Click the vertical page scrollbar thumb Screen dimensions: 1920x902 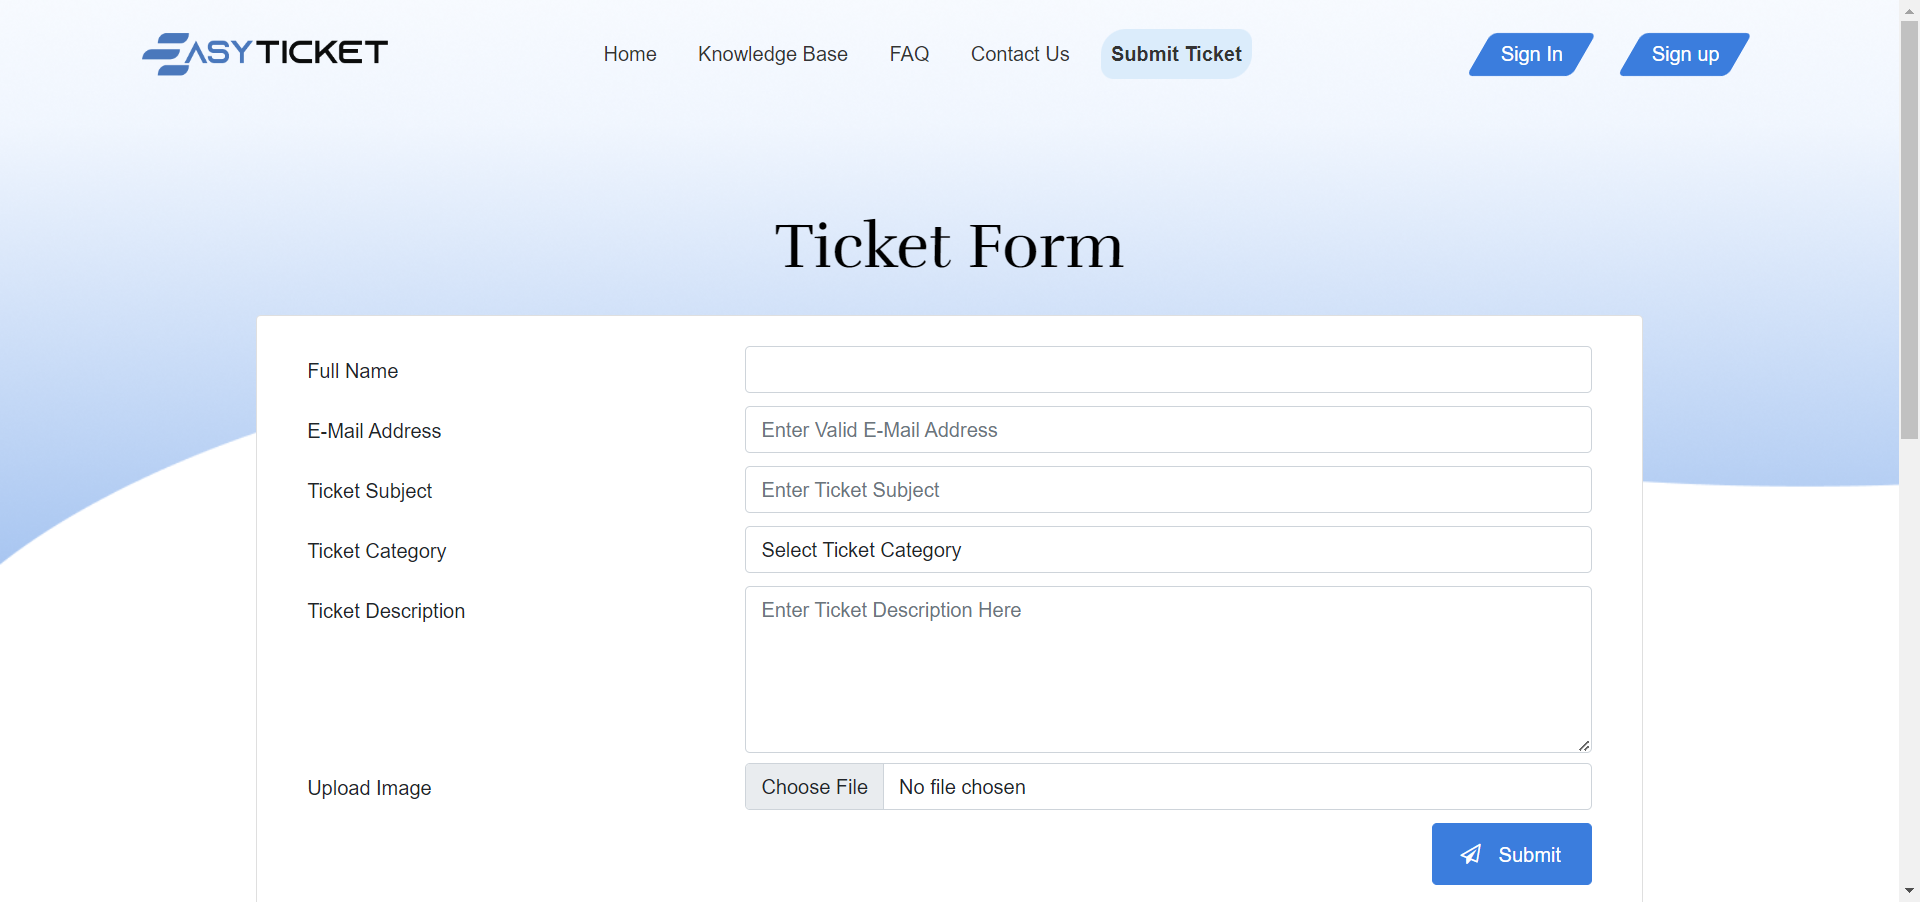1909,230
